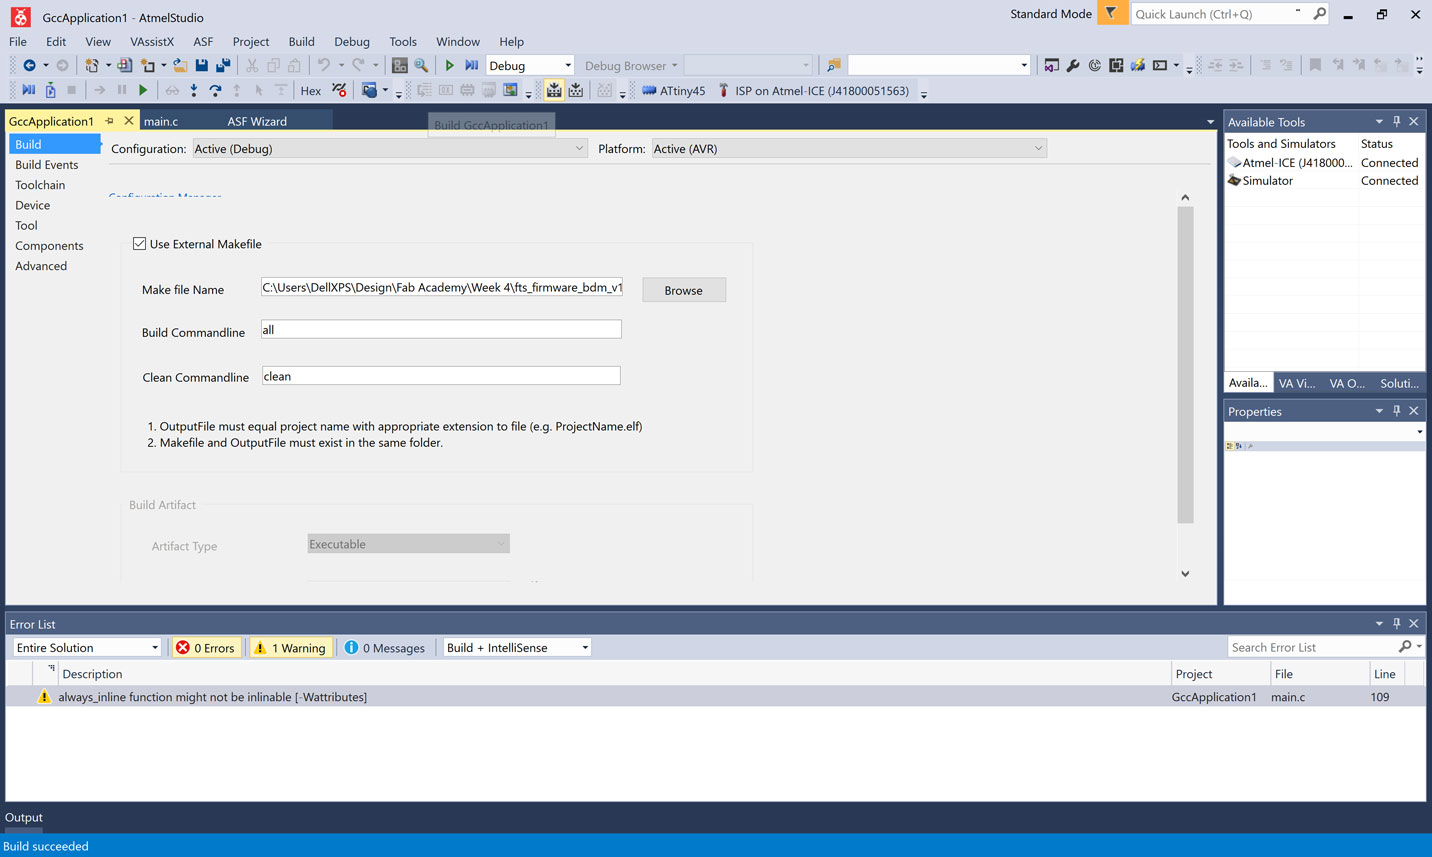Select the Build Events settings page
Screen dimensions: 1432x857
click(46, 165)
